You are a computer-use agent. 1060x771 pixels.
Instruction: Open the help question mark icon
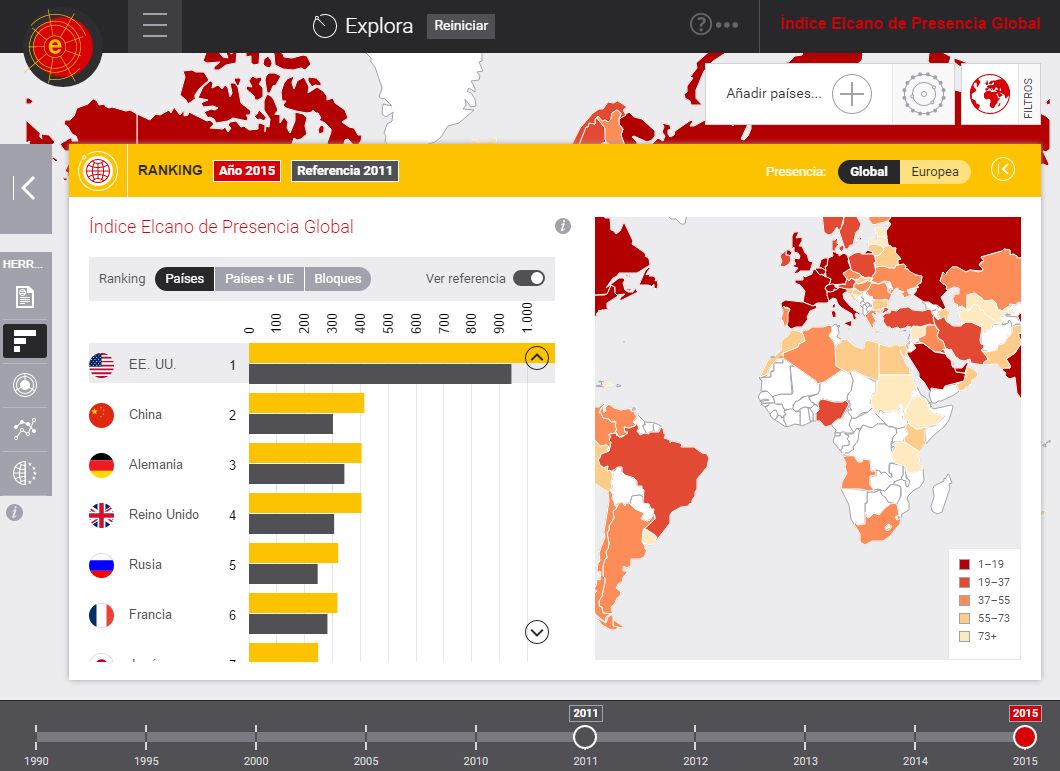tap(700, 24)
